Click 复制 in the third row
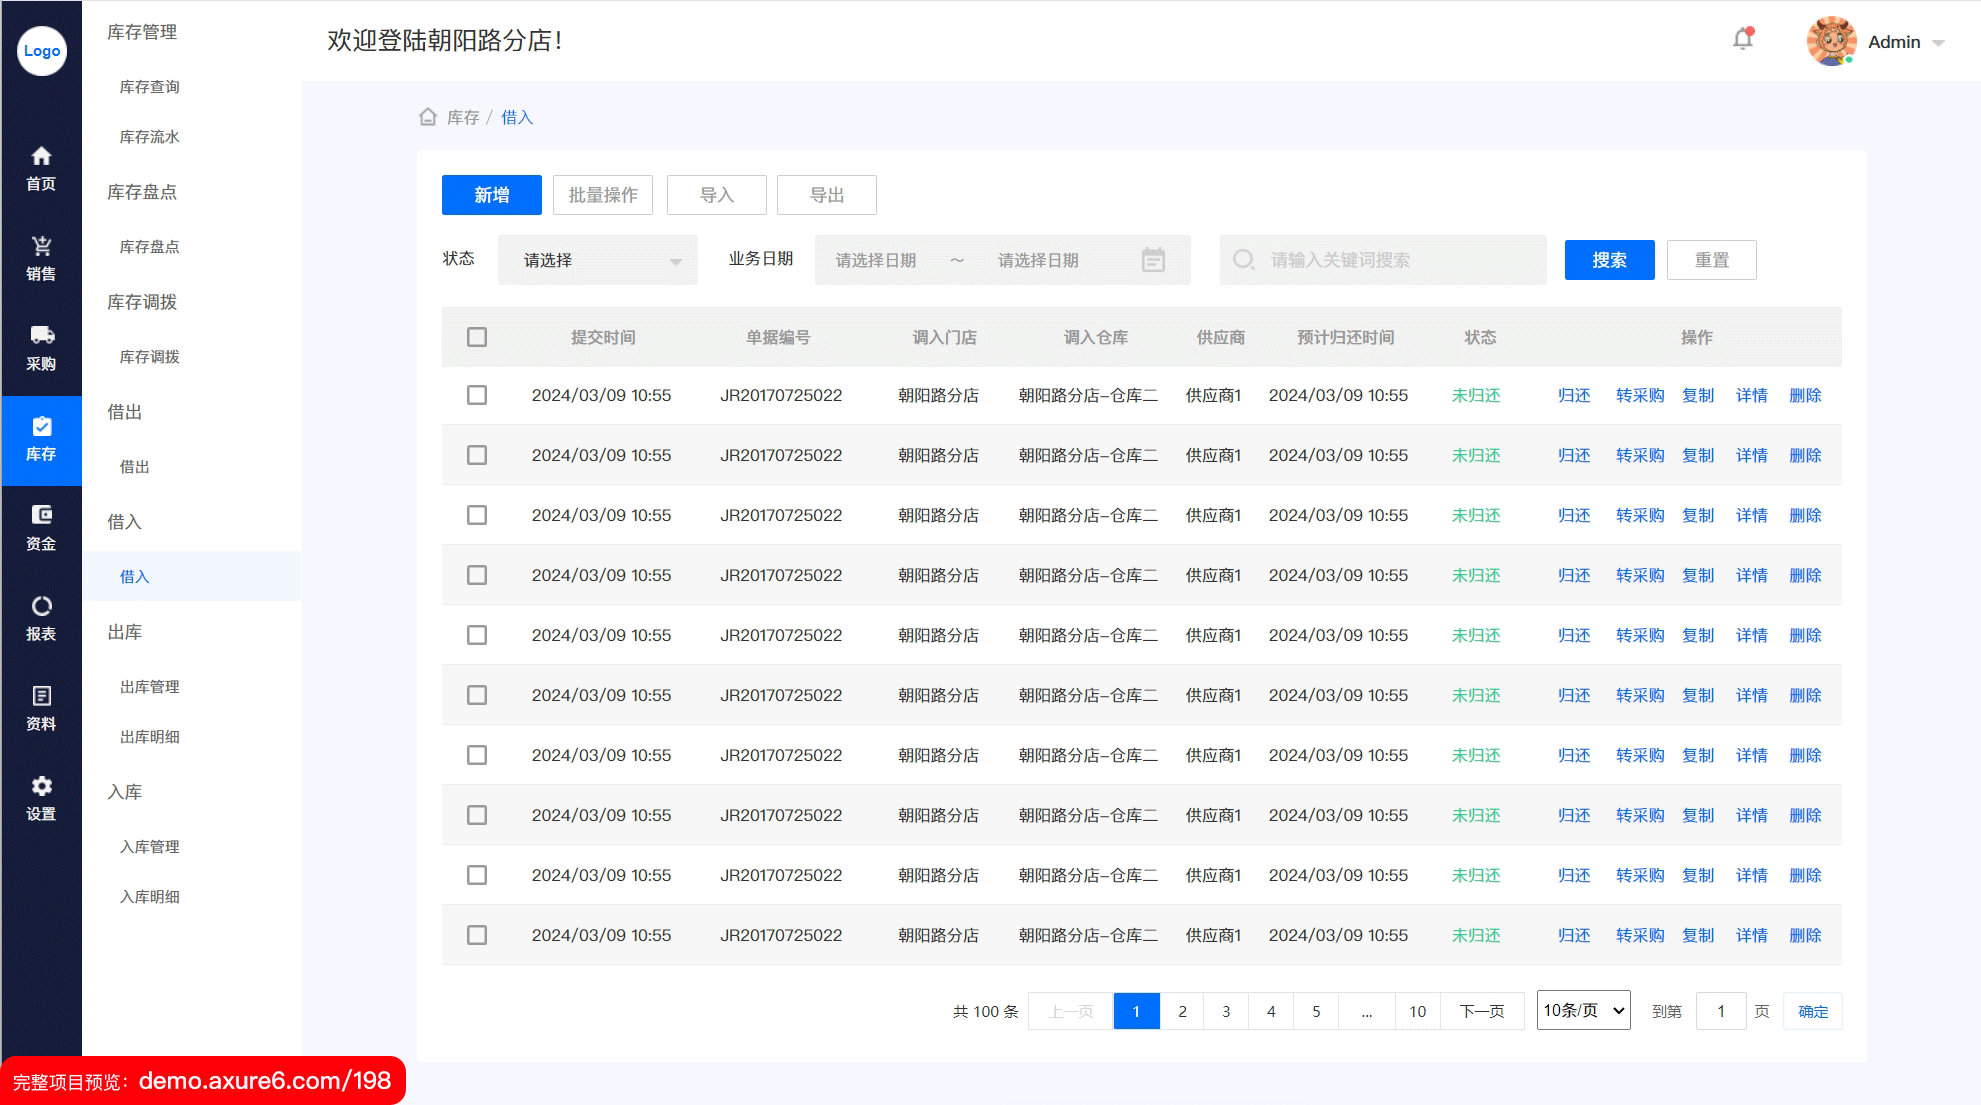1981x1105 pixels. click(1698, 515)
